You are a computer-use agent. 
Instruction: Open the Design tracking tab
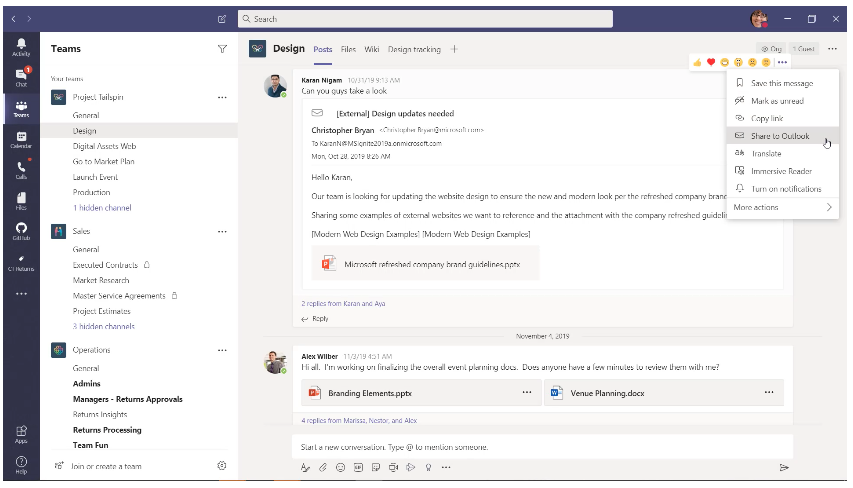[x=414, y=50]
